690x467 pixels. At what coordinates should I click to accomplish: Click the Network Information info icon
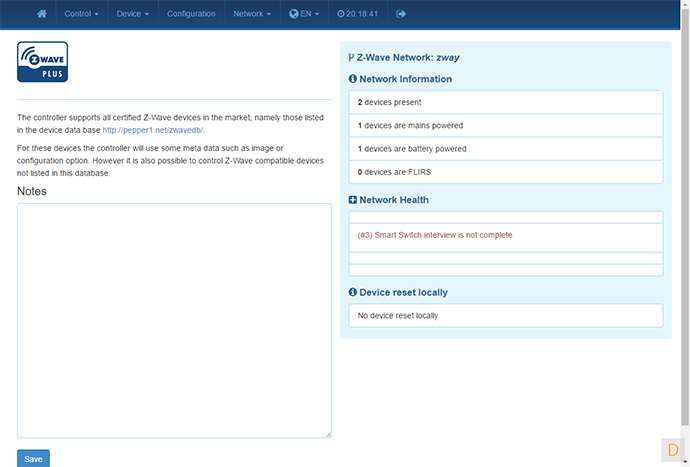tap(352, 79)
